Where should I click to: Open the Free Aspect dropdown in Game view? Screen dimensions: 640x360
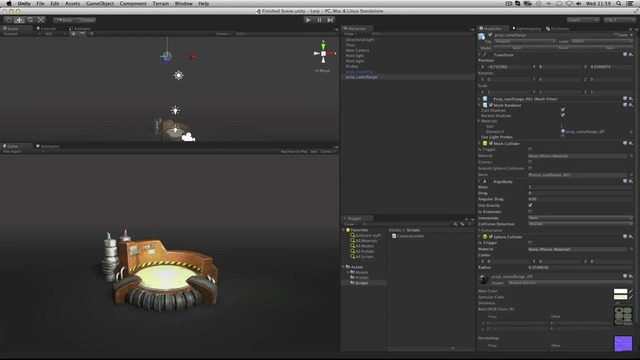[x=23, y=152]
